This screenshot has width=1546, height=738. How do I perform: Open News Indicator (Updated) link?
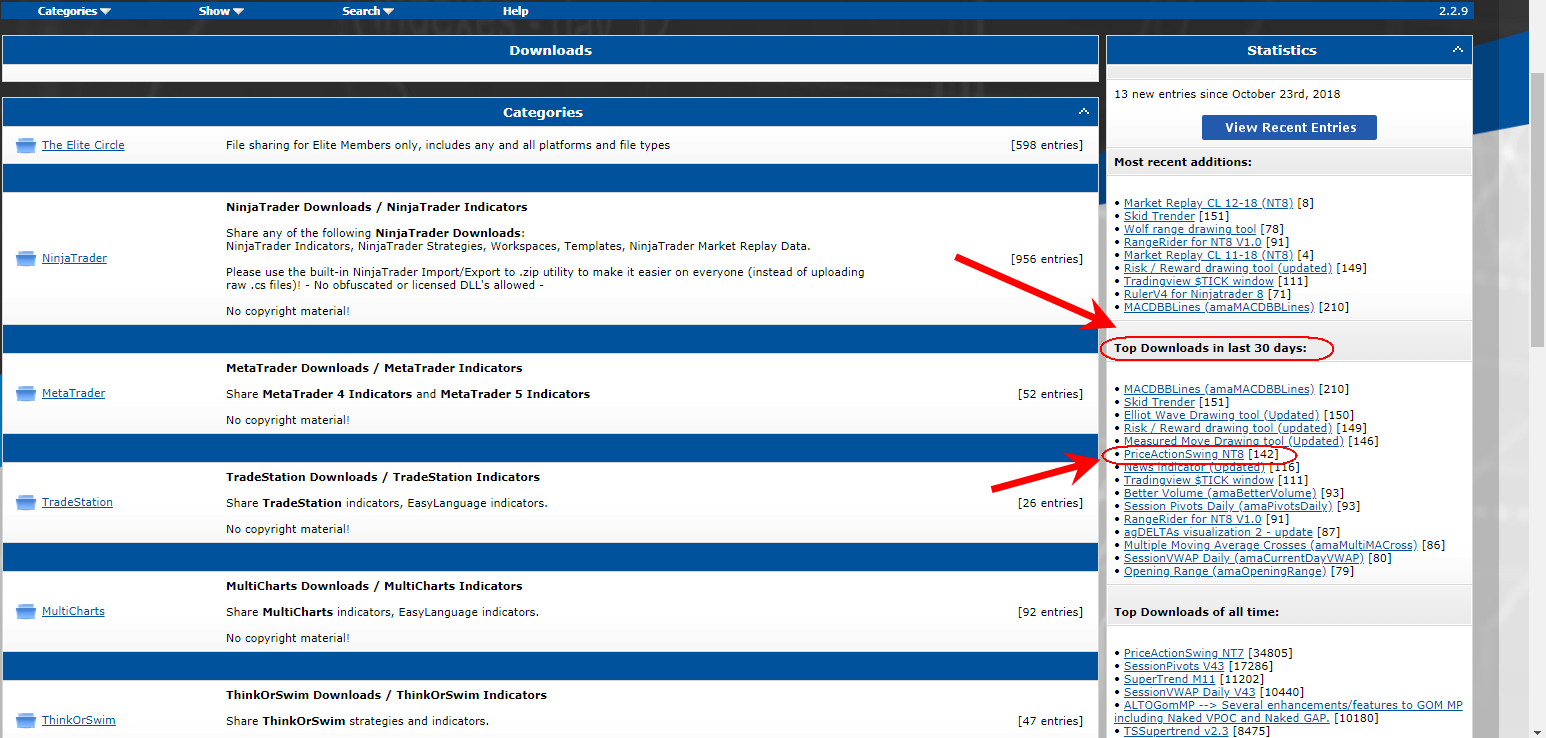[x=1195, y=467]
